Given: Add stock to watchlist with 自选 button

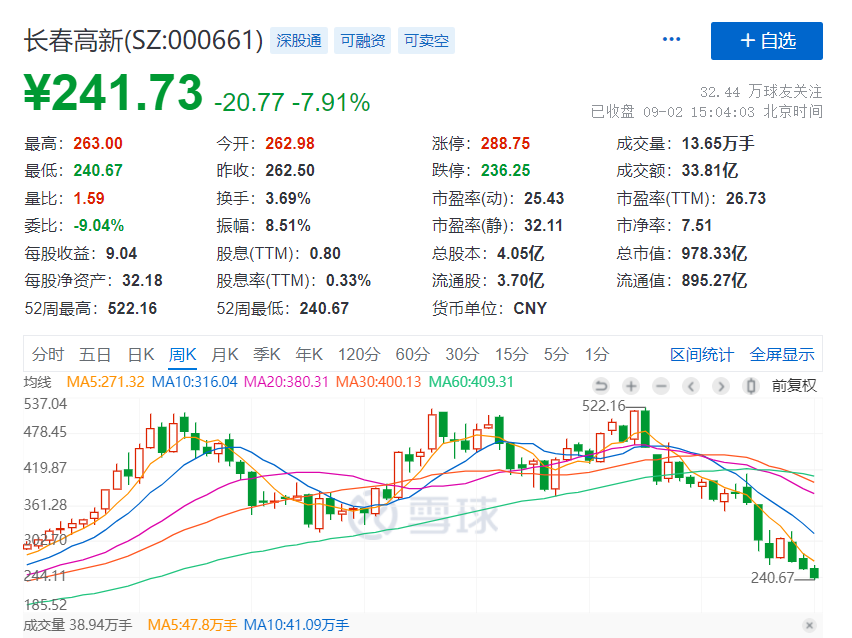Looking at the screenshot, I should pos(767,41).
